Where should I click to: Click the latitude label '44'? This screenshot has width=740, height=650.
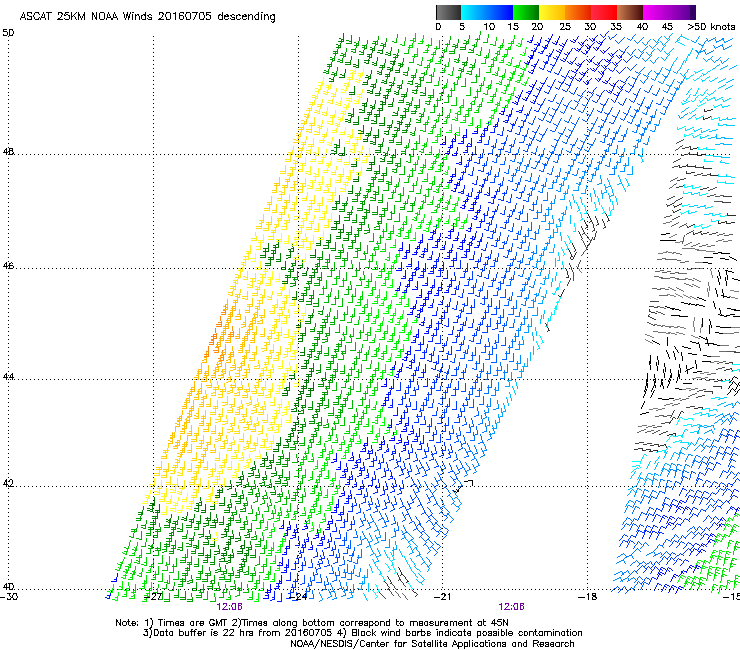pos(8,377)
